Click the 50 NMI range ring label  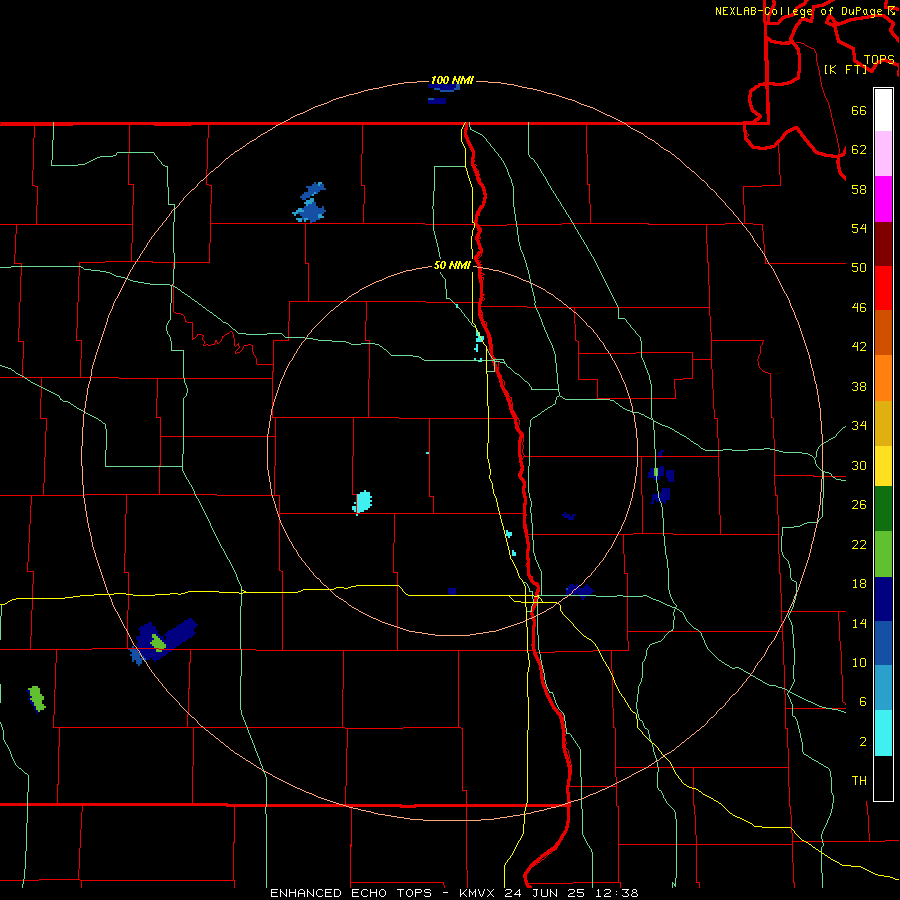(452, 265)
